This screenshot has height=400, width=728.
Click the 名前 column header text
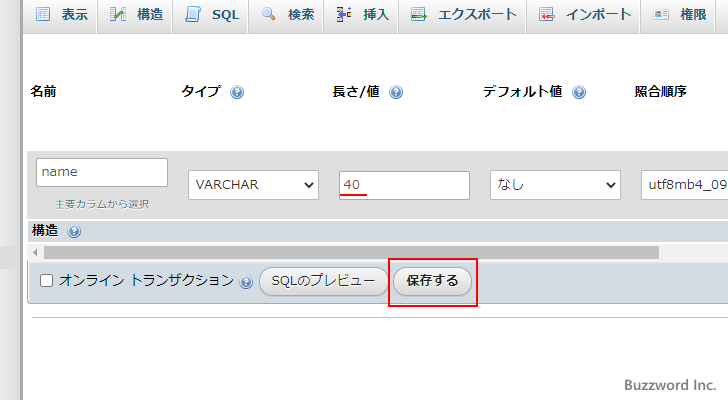coord(43,91)
